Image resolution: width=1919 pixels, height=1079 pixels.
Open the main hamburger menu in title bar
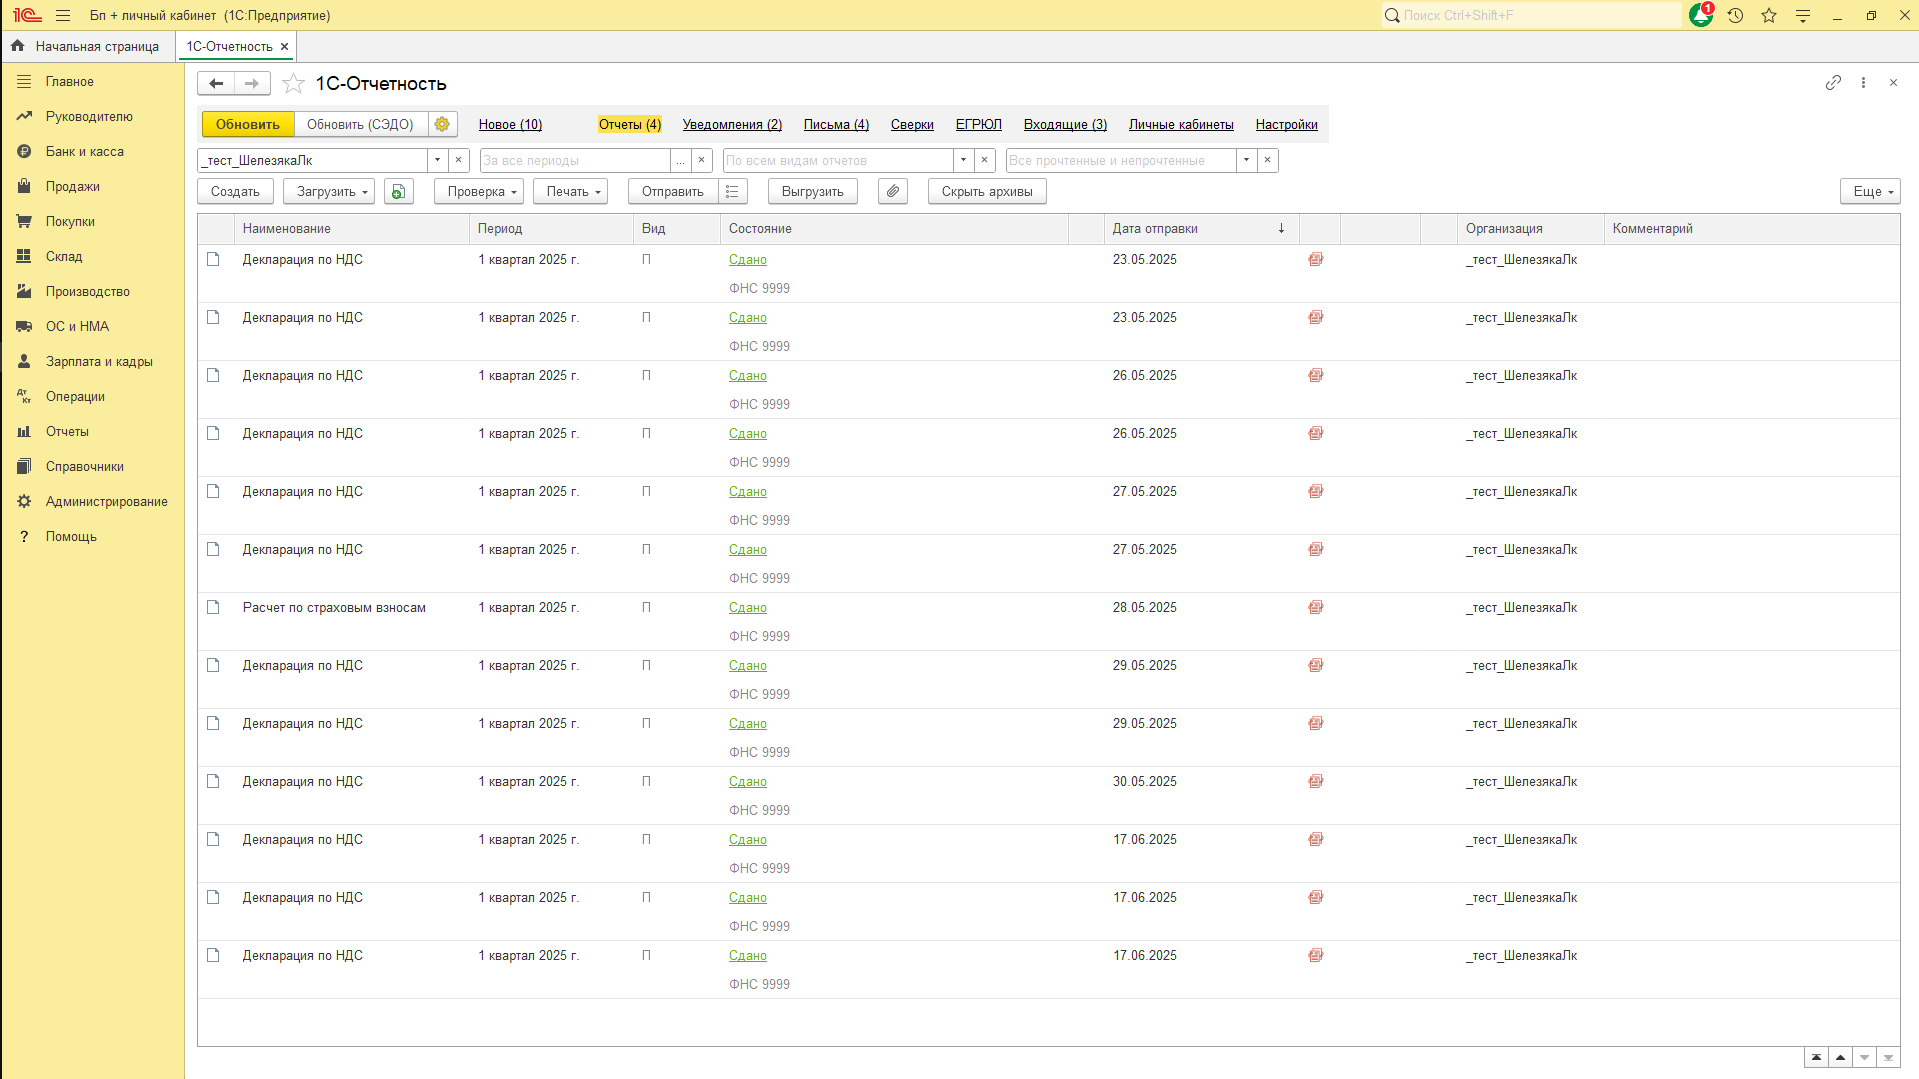[63, 15]
